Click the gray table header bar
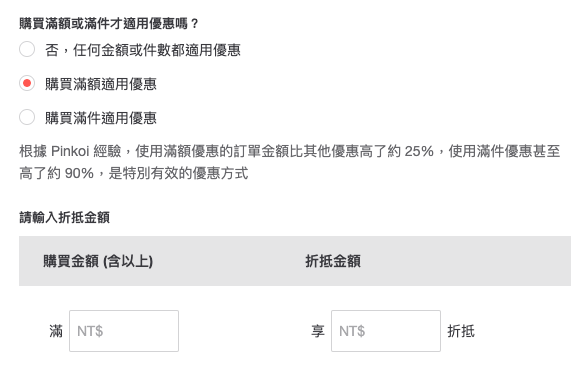Image resolution: width=586 pixels, height=379 pixels. point(295,261)
